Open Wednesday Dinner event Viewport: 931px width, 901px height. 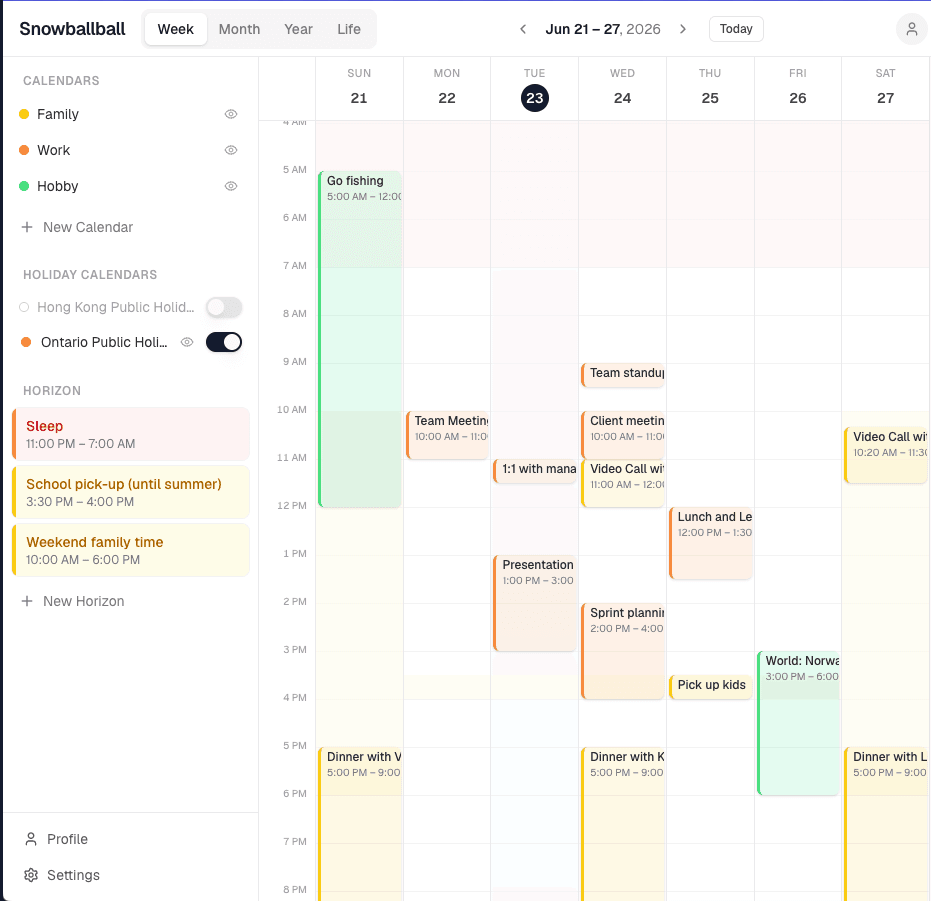pos(622,824)
